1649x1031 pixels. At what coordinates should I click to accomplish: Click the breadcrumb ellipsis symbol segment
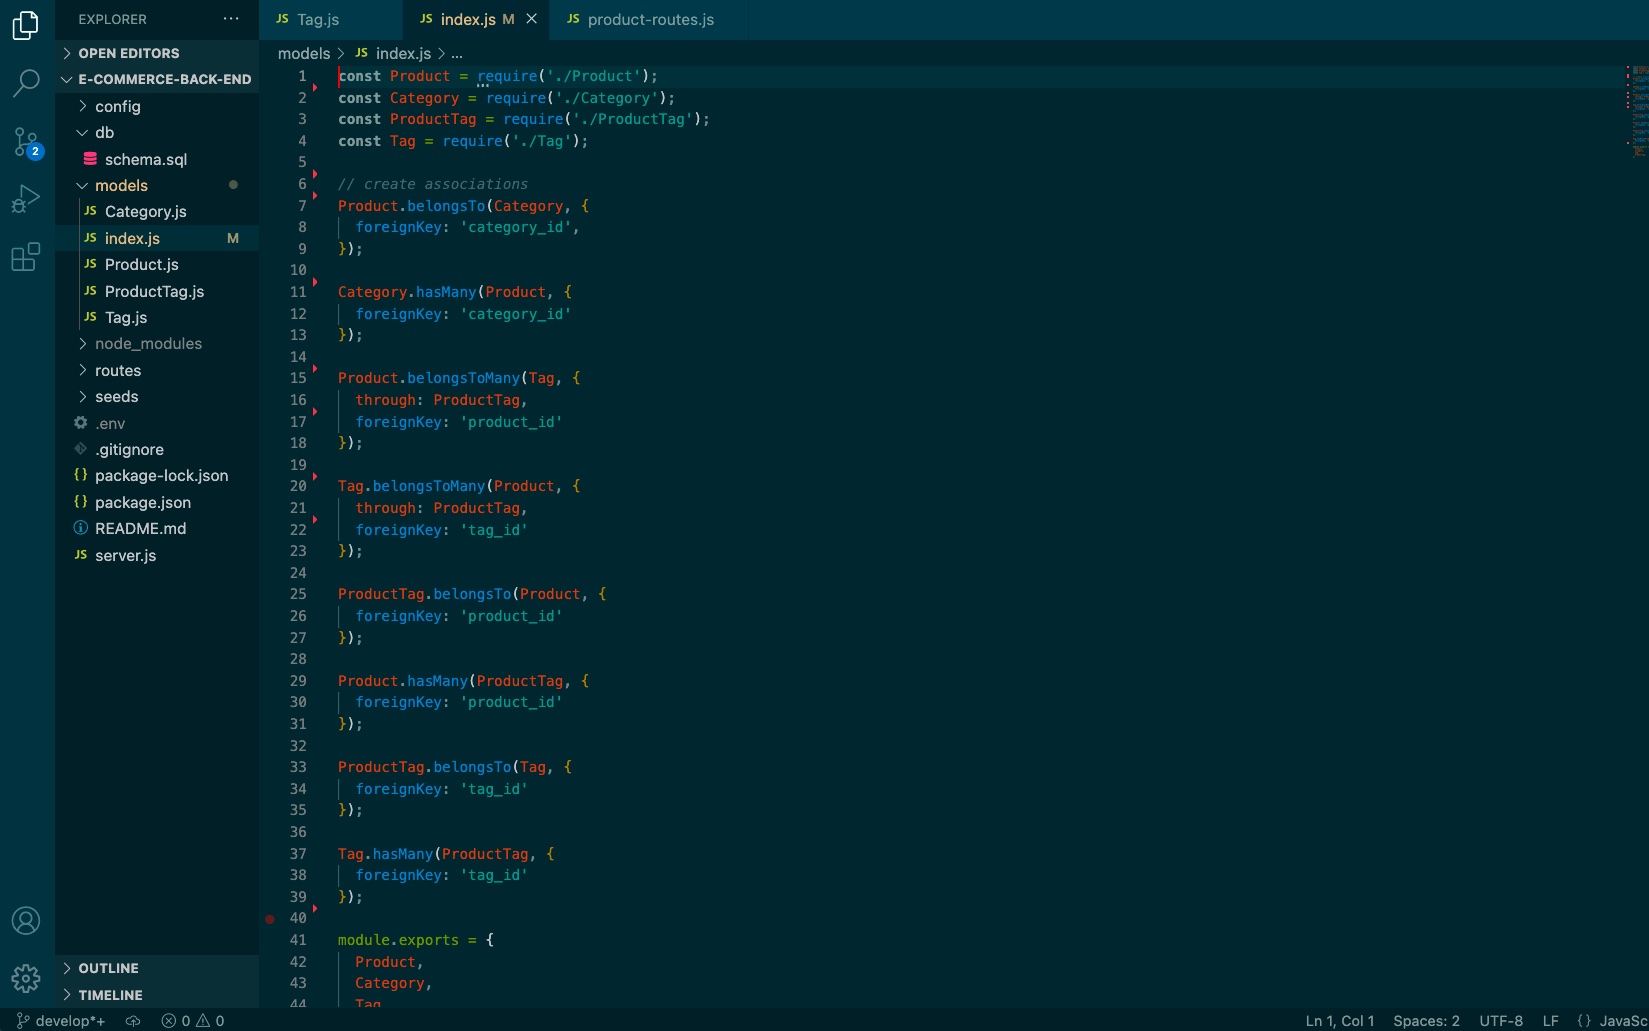click(x=457, y=53)
